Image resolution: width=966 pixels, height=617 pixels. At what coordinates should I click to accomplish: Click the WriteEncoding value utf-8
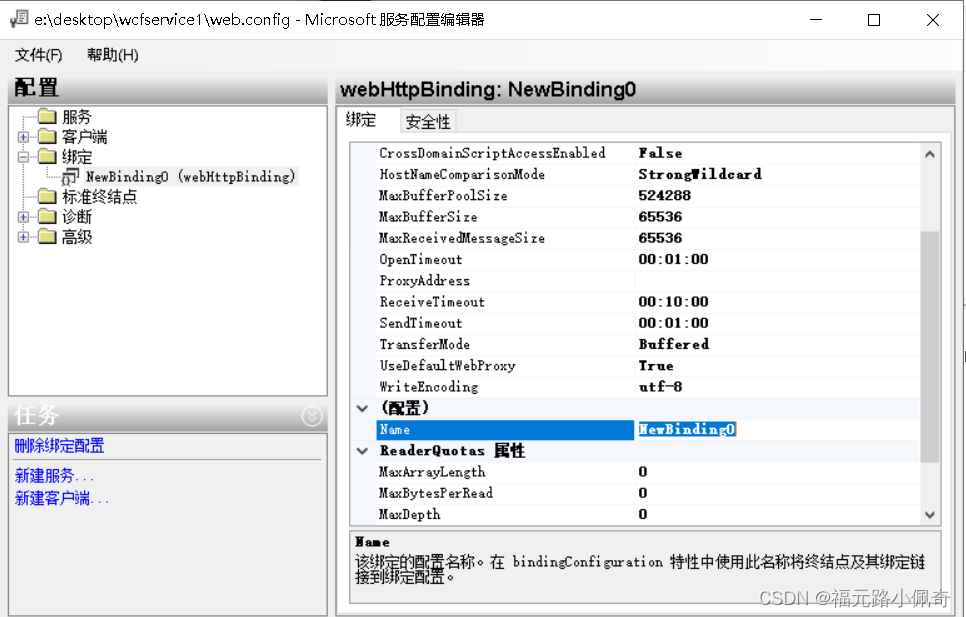pos(660,387)
